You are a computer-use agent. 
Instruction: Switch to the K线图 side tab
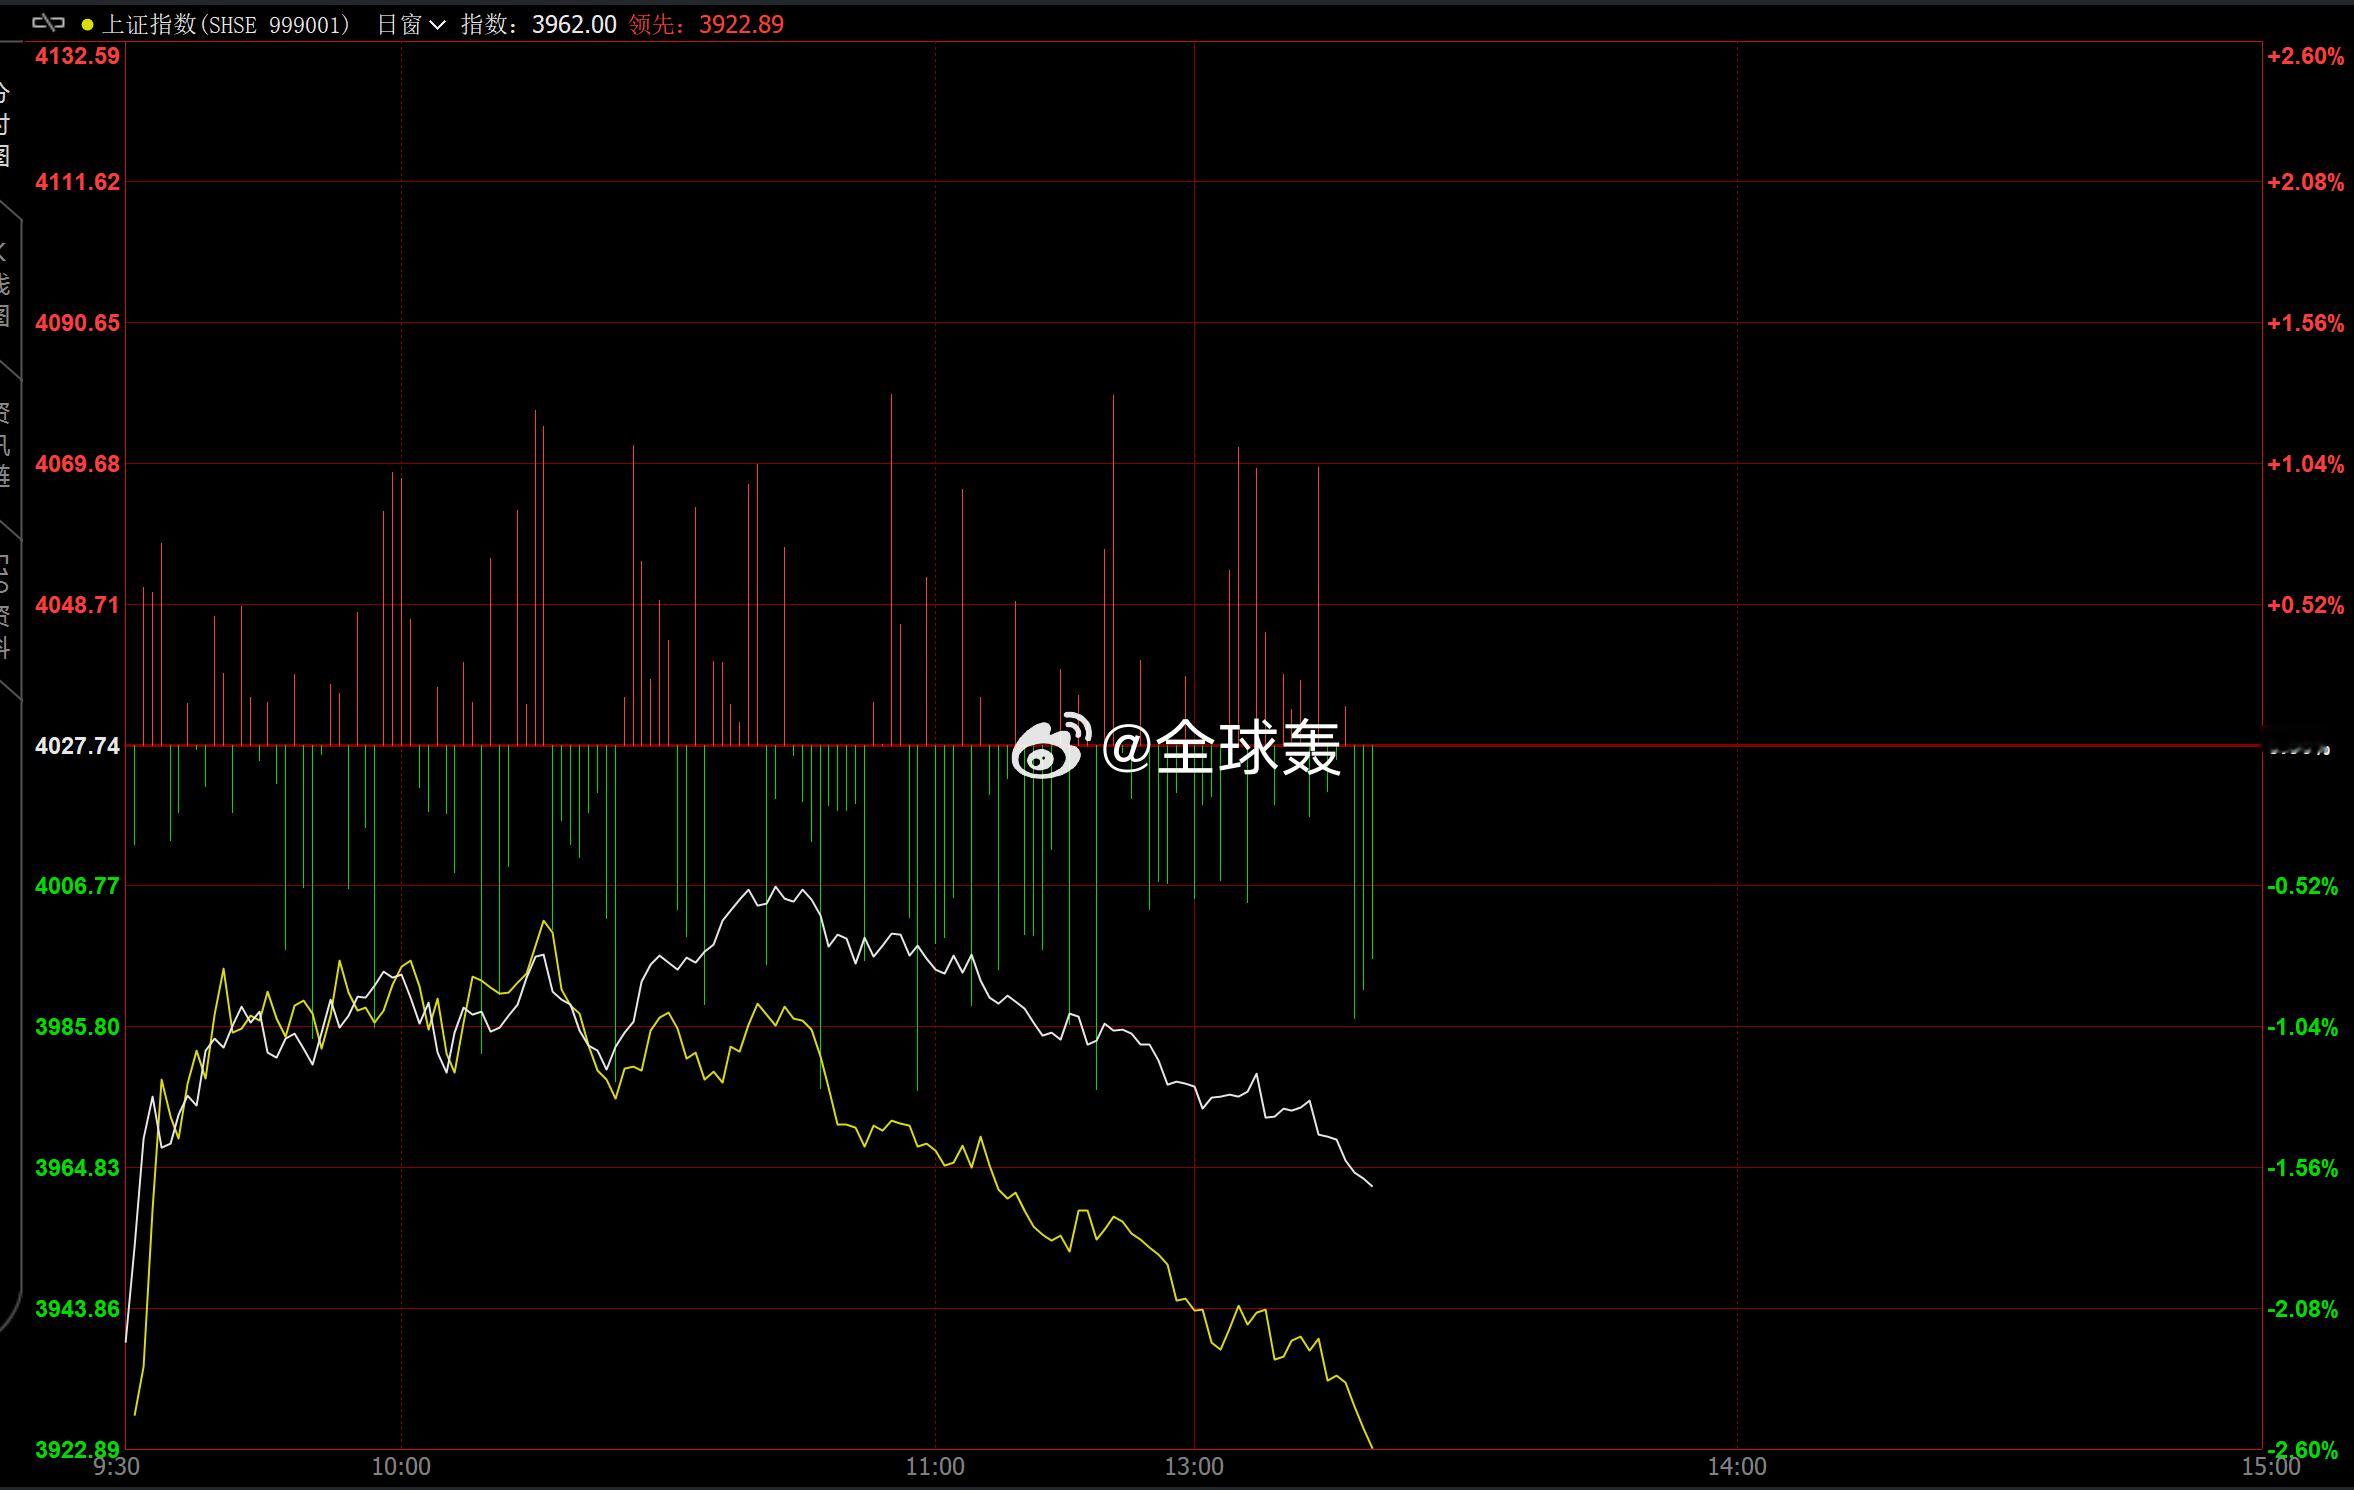click(5, 285)
